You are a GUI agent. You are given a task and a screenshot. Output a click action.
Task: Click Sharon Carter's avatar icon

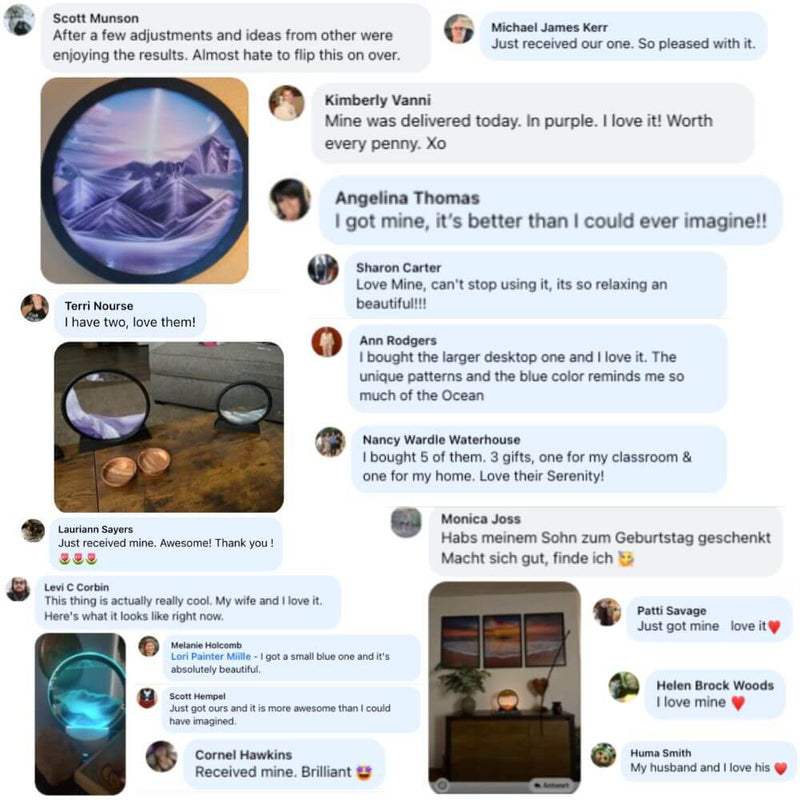tap(323, 269)
